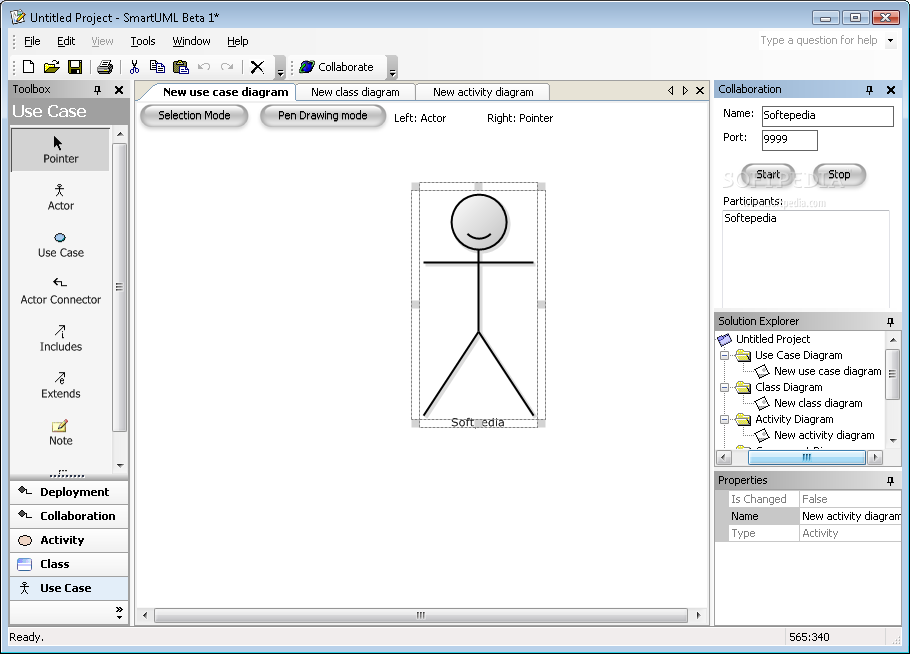Image resolution: width=910 pixels, height=654 pixels.
Task: Choose the Includes arrow tool
Action: 60,337
